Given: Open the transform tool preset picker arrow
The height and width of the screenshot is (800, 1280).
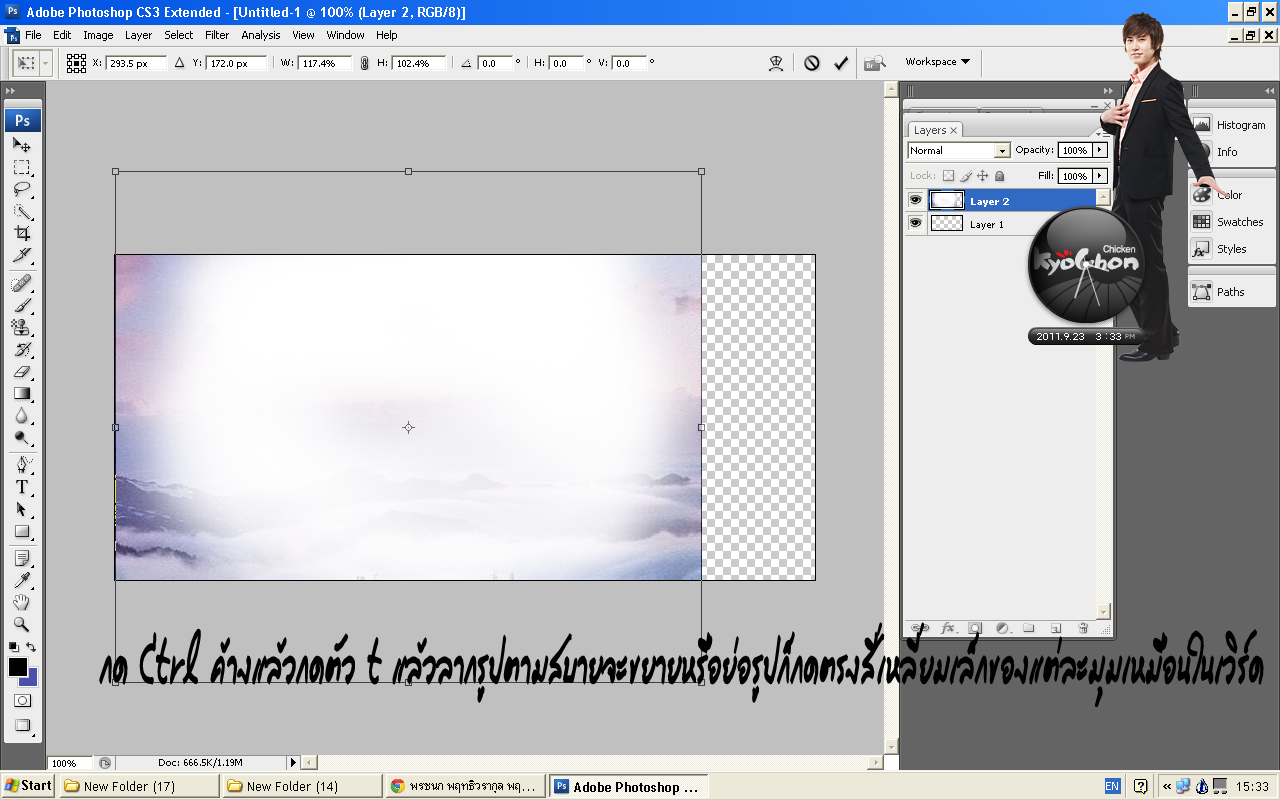Looking at the screenshot, I should [47, 63].
